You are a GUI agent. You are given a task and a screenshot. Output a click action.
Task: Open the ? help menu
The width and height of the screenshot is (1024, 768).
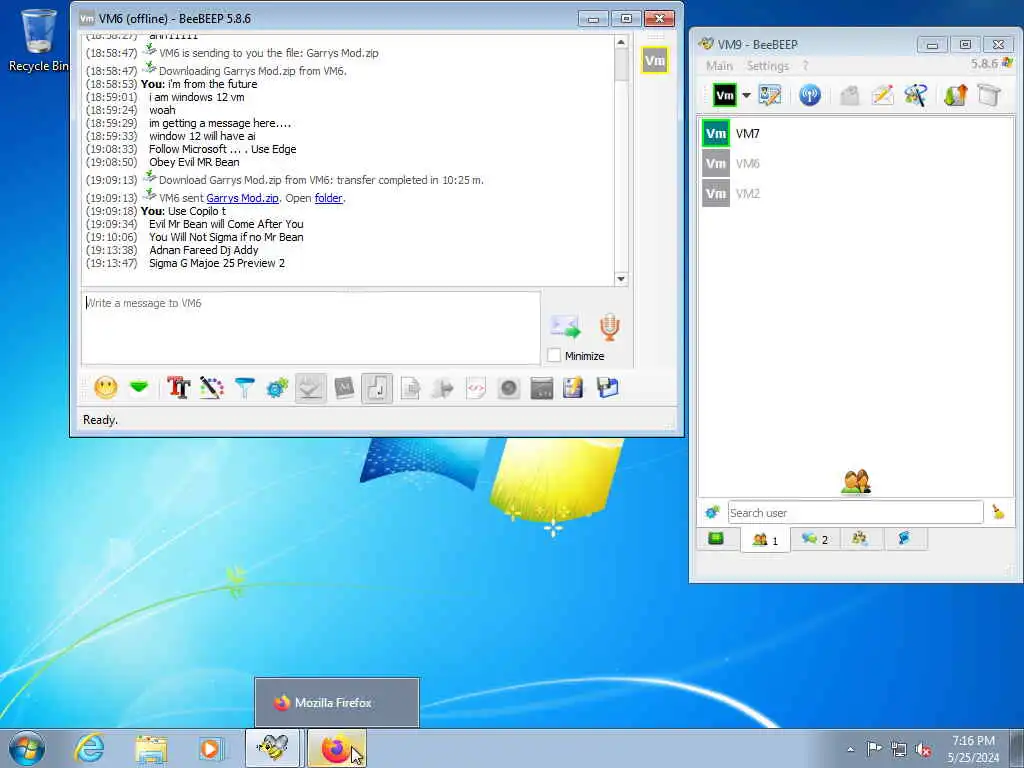805,66
